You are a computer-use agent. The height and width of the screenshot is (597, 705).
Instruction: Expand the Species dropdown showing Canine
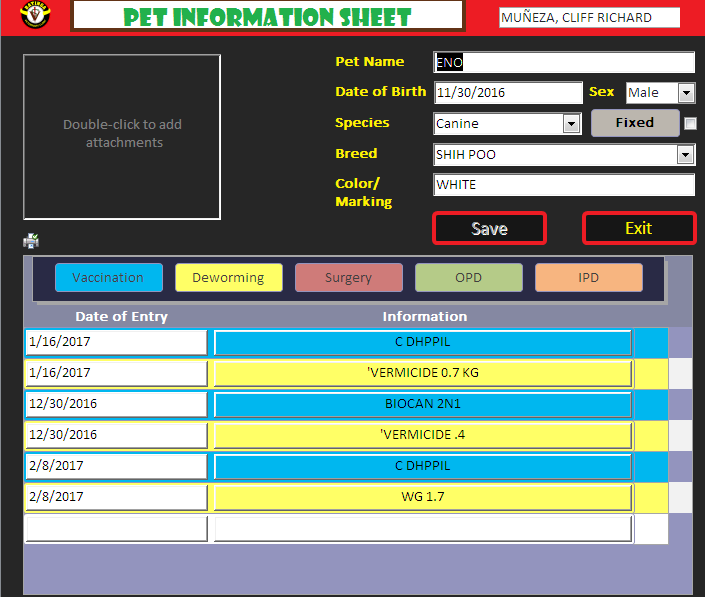tap(571, 124)
